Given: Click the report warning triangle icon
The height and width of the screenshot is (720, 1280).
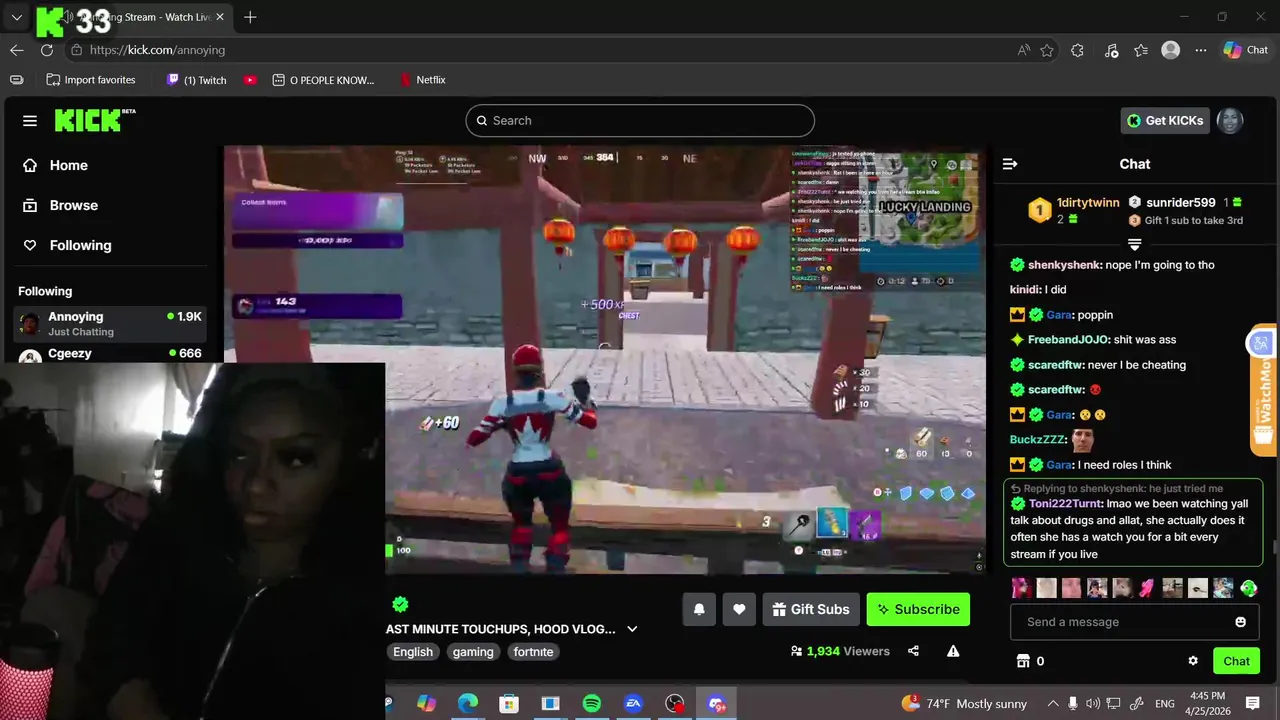Looking at the screenshot, I should coord(953,651).
